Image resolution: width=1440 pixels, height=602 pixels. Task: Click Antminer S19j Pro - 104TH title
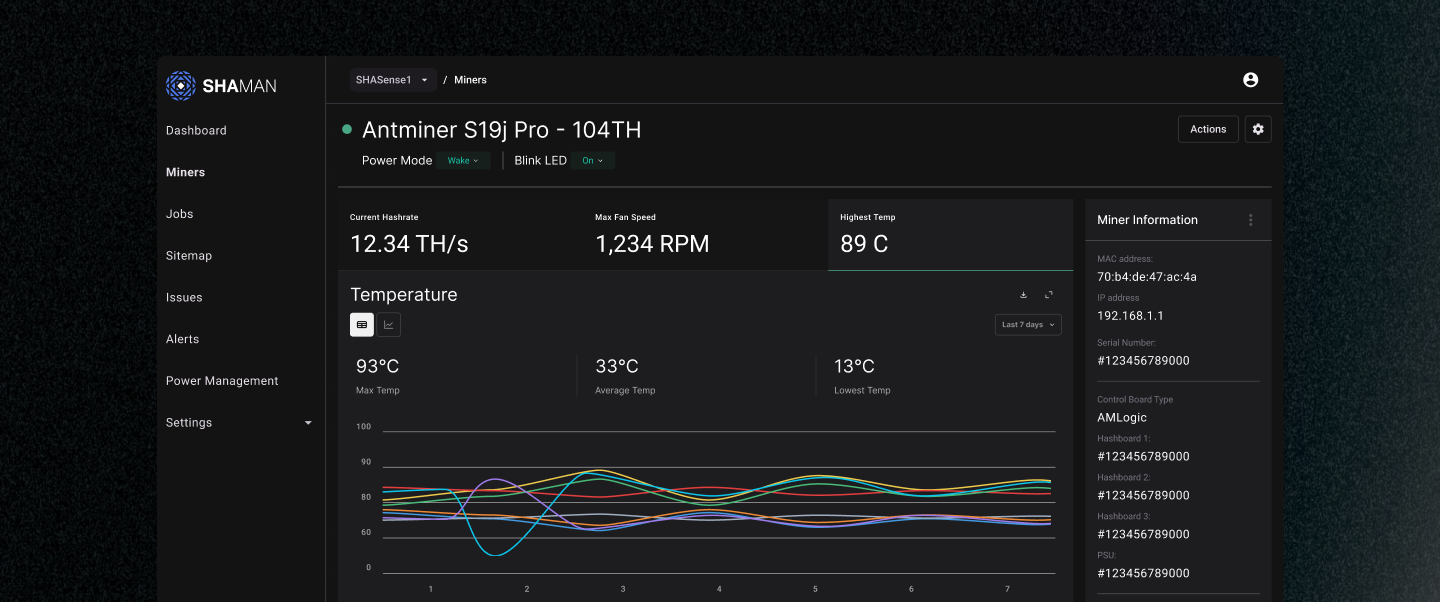click(x=501, y=130)
